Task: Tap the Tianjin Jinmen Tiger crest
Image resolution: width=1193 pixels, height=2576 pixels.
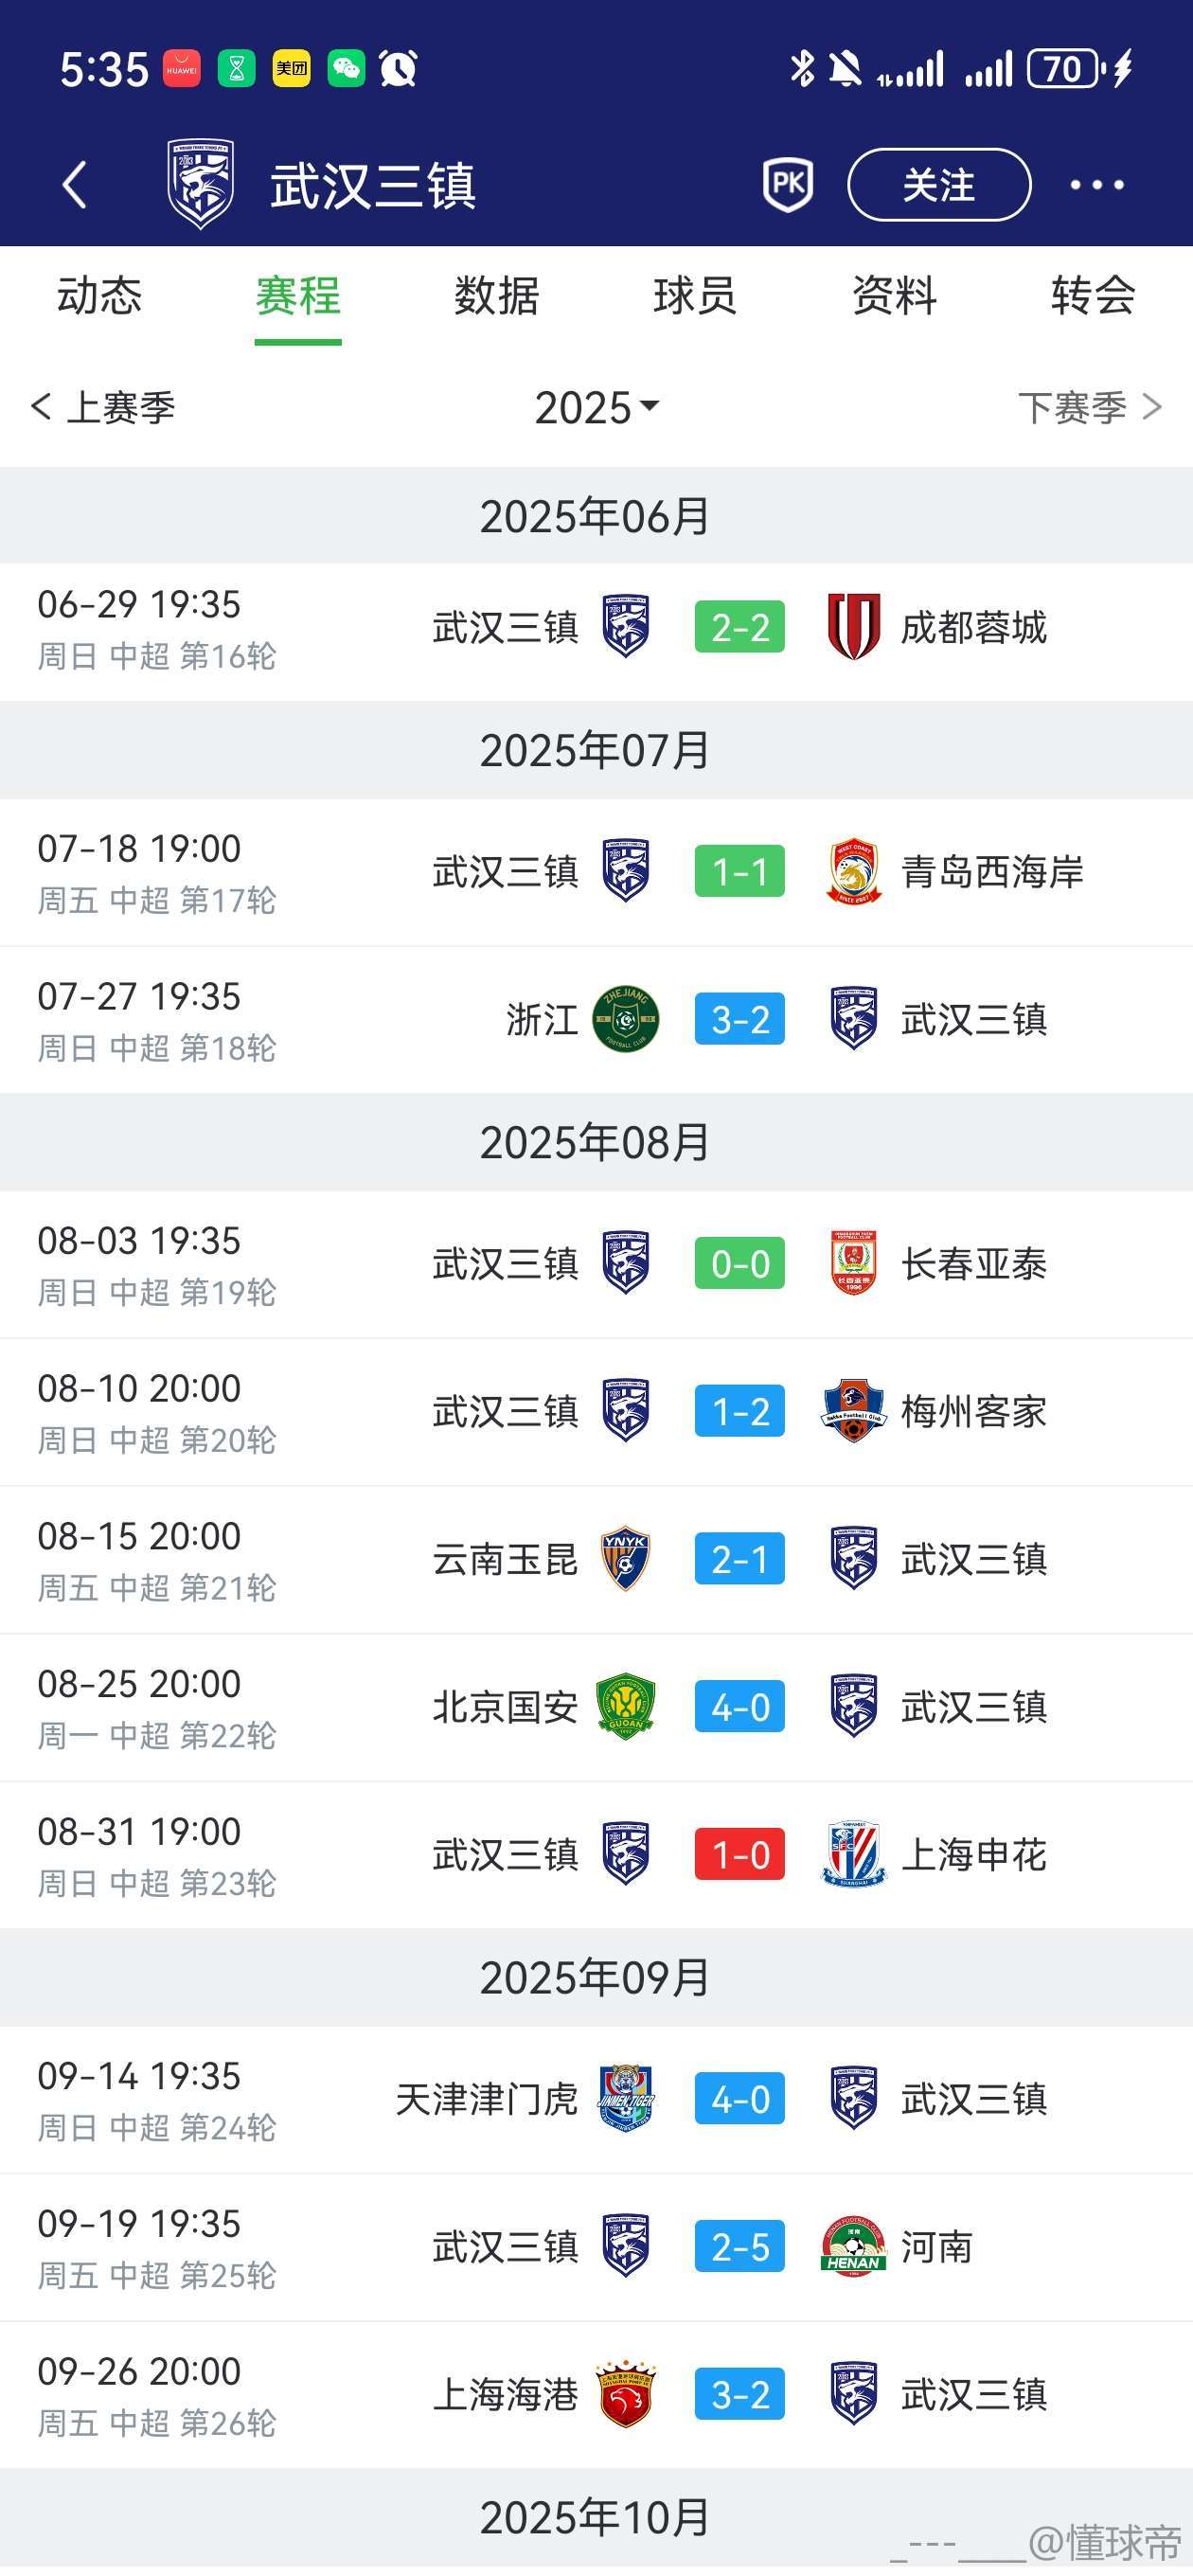Action: [626, 2099]
